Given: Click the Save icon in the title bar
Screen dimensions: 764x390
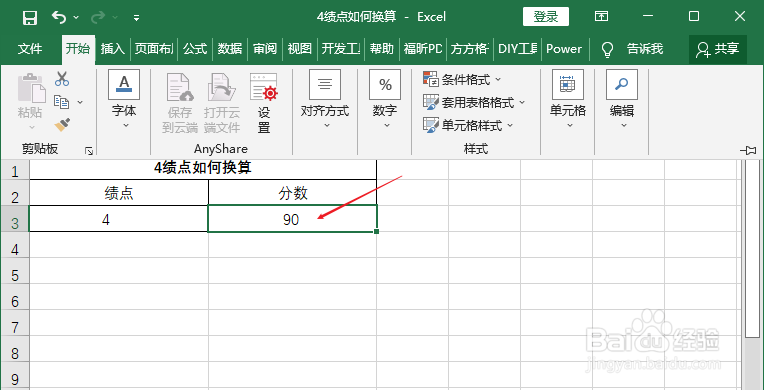Looking at the screenshot, I should (30, 18).
